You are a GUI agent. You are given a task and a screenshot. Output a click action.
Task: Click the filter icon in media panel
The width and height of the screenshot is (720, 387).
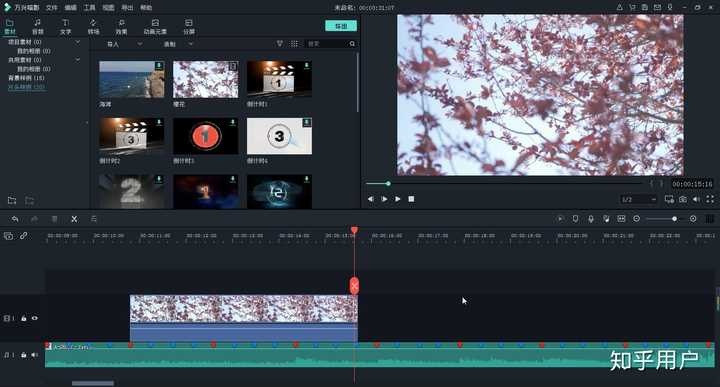(280, 44)
